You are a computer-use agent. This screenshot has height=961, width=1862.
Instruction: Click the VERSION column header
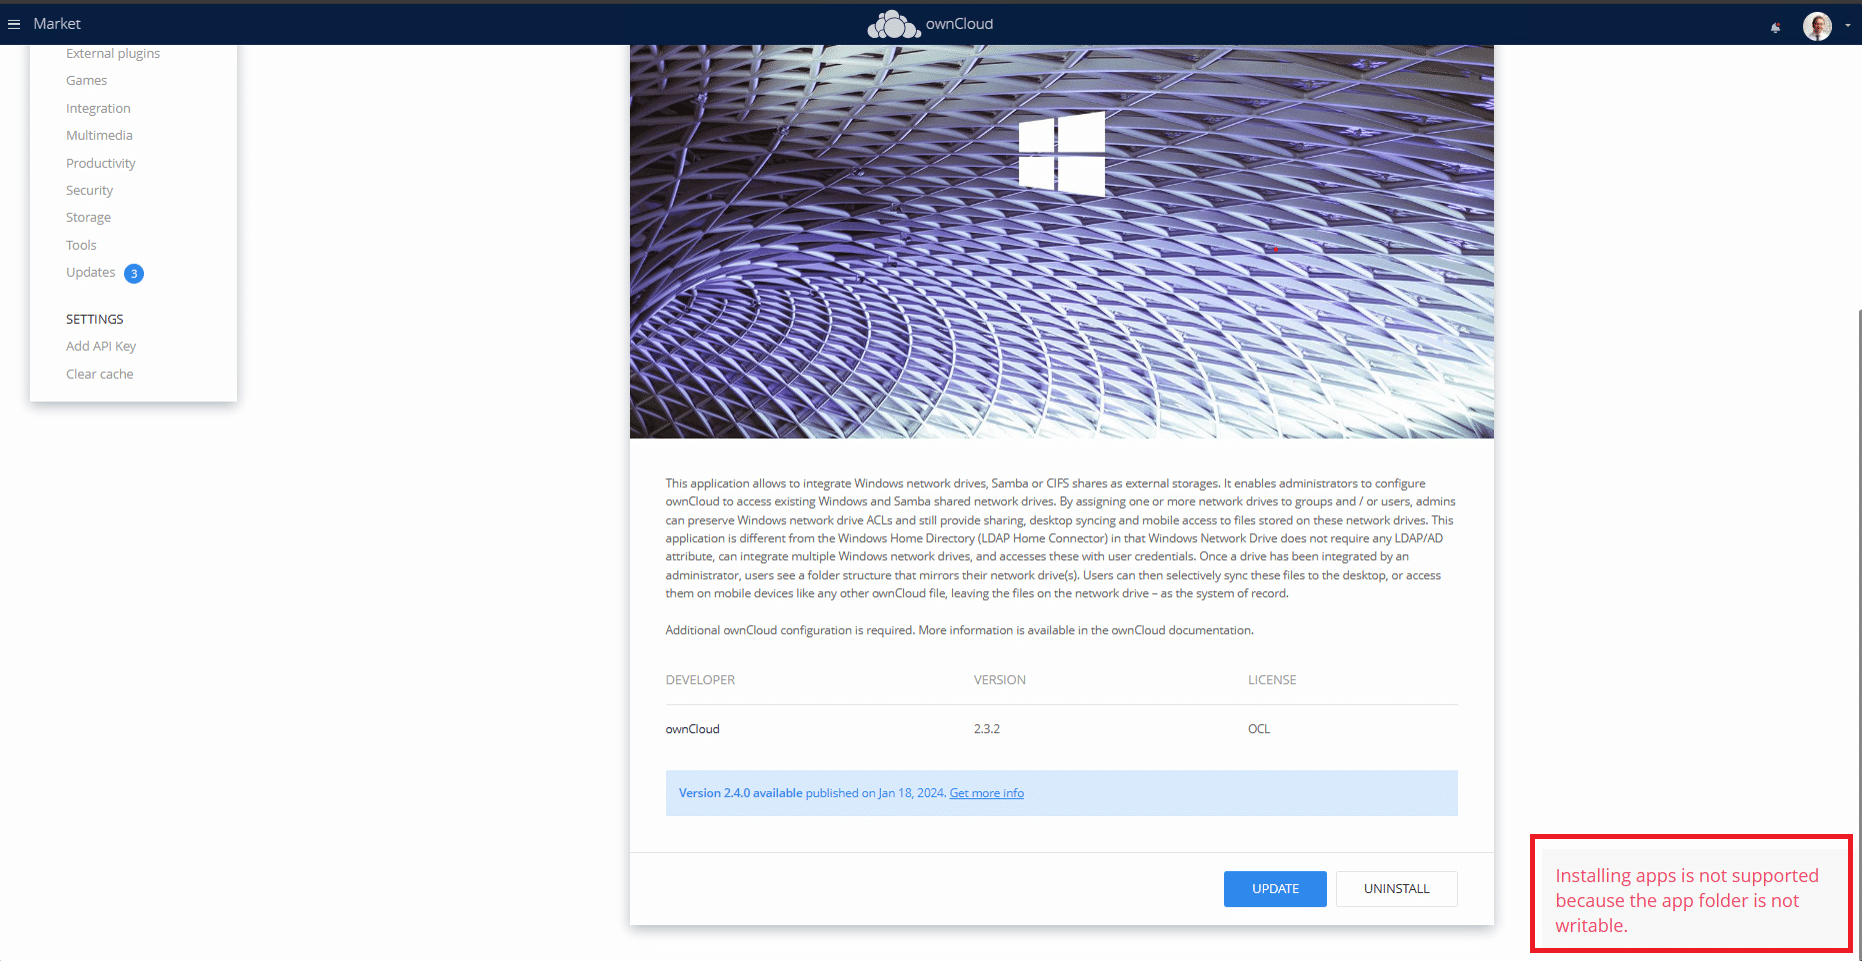pos(999,680)
